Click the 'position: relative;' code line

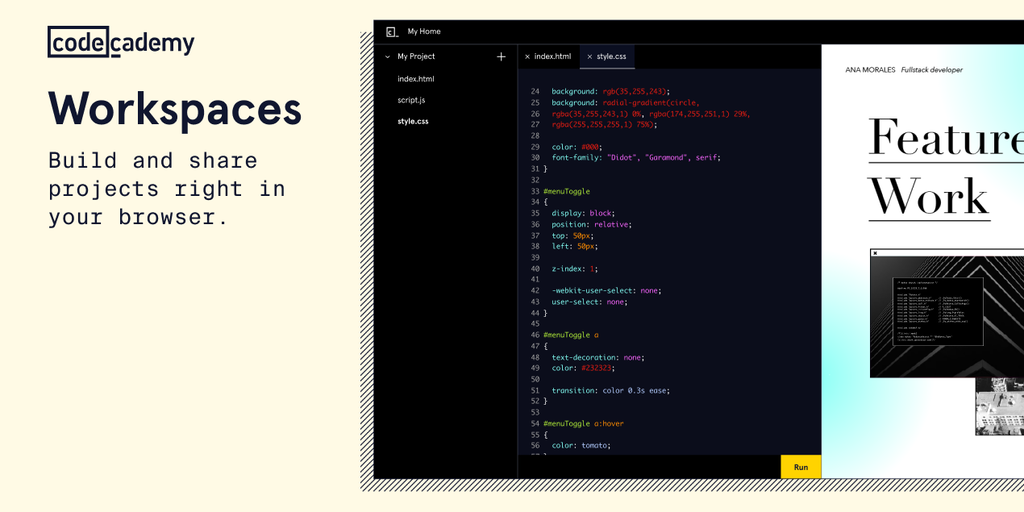591,224
